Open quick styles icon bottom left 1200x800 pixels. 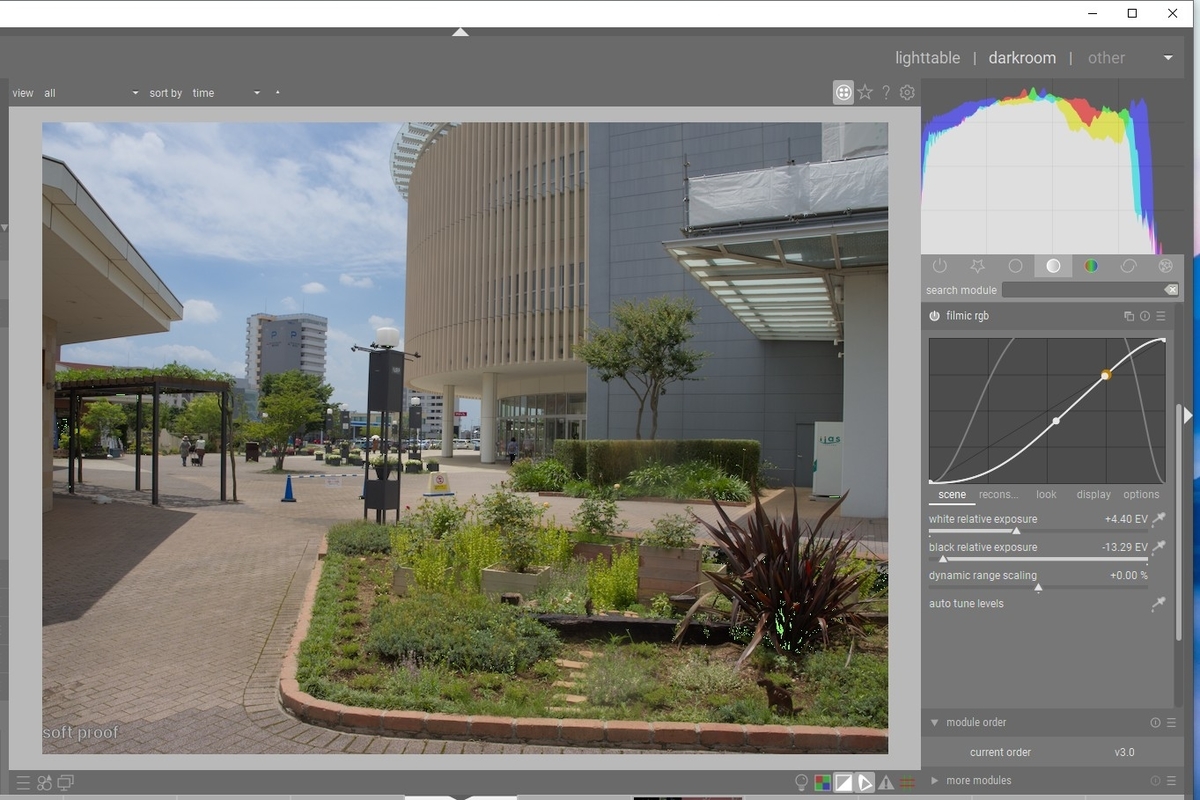pyautogui.click(x=44, y=783)
